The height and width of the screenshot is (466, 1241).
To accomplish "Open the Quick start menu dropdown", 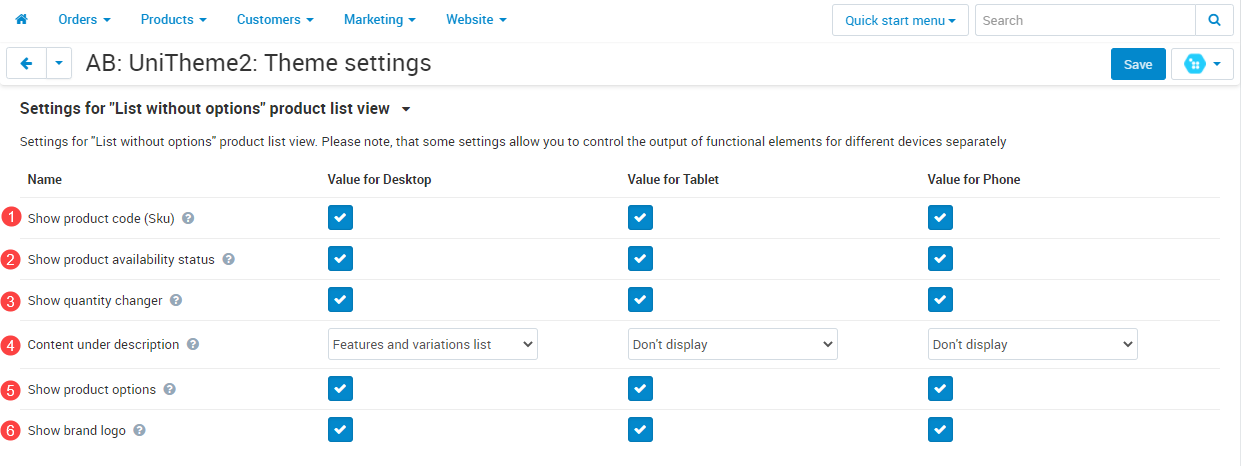I will click(x=900, y=20).
